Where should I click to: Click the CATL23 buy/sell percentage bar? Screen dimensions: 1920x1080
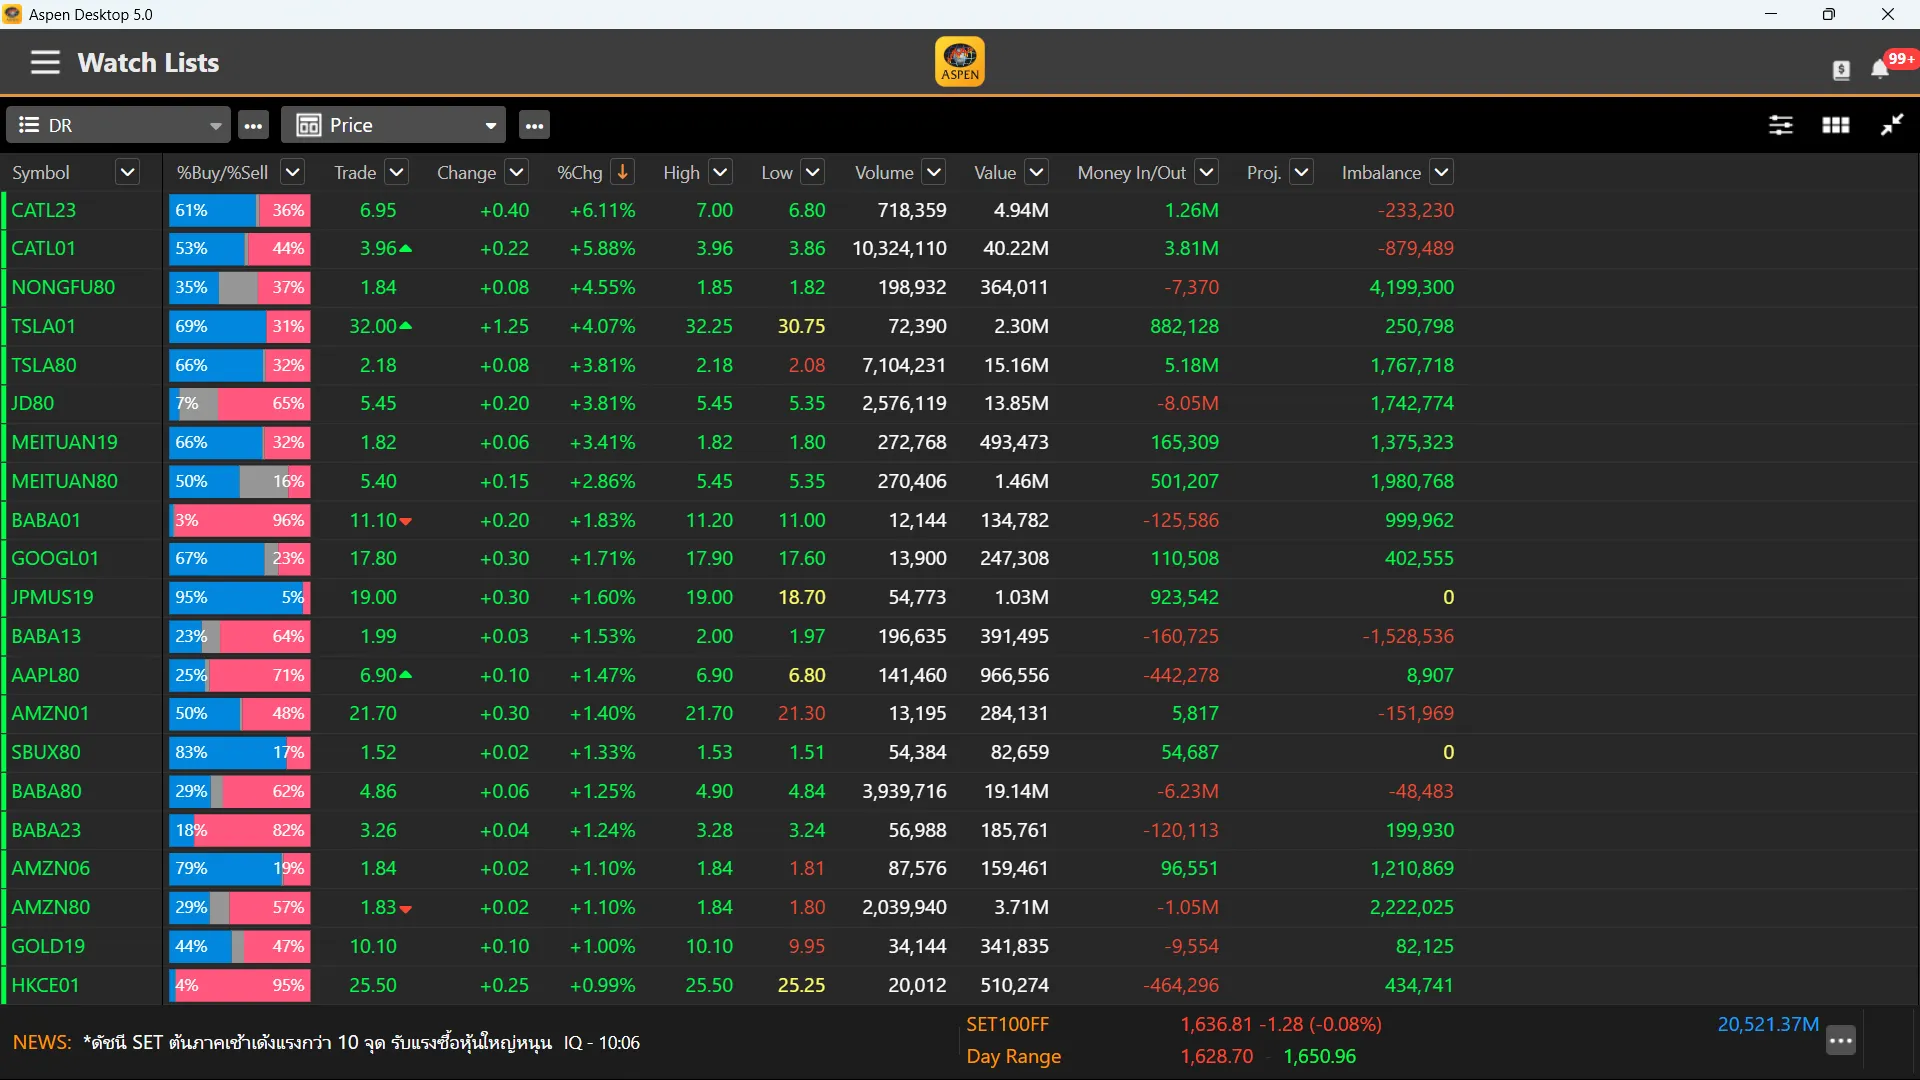pos(239,211)
